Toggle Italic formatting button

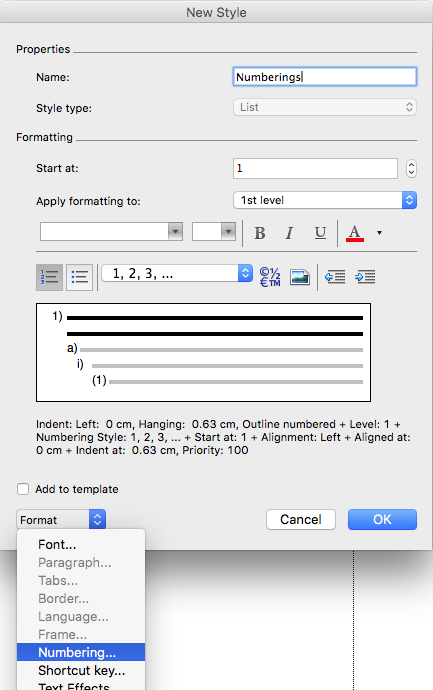click(290, 233)
